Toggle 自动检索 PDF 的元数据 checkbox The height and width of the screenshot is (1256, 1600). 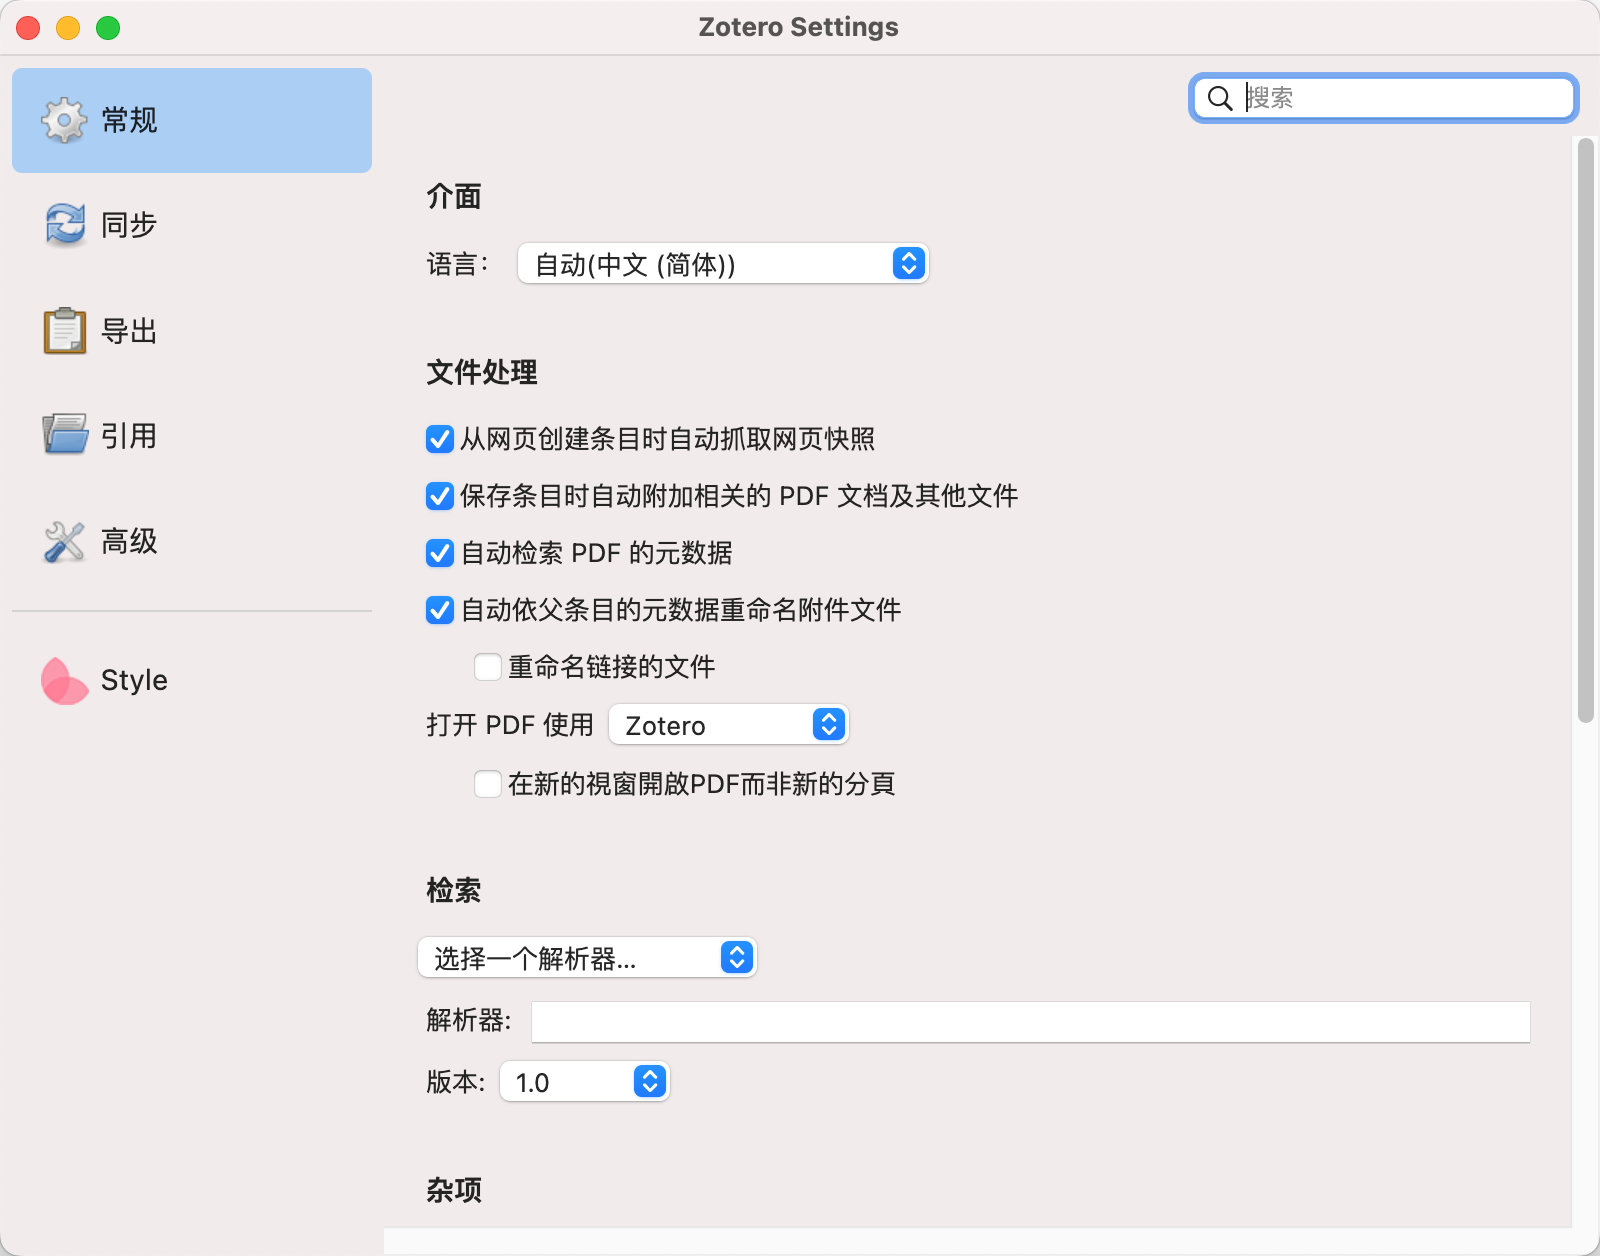point(440,553)
